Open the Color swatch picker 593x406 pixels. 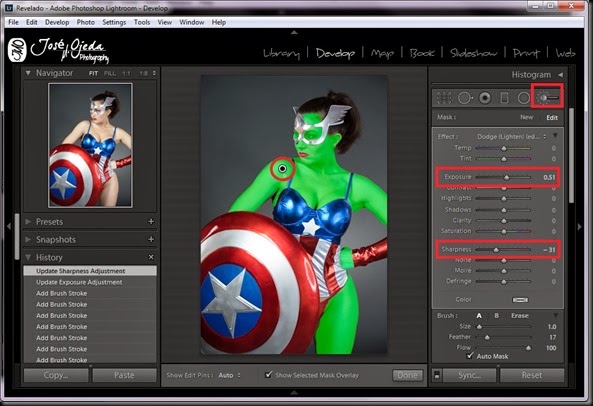coord(520,300)
